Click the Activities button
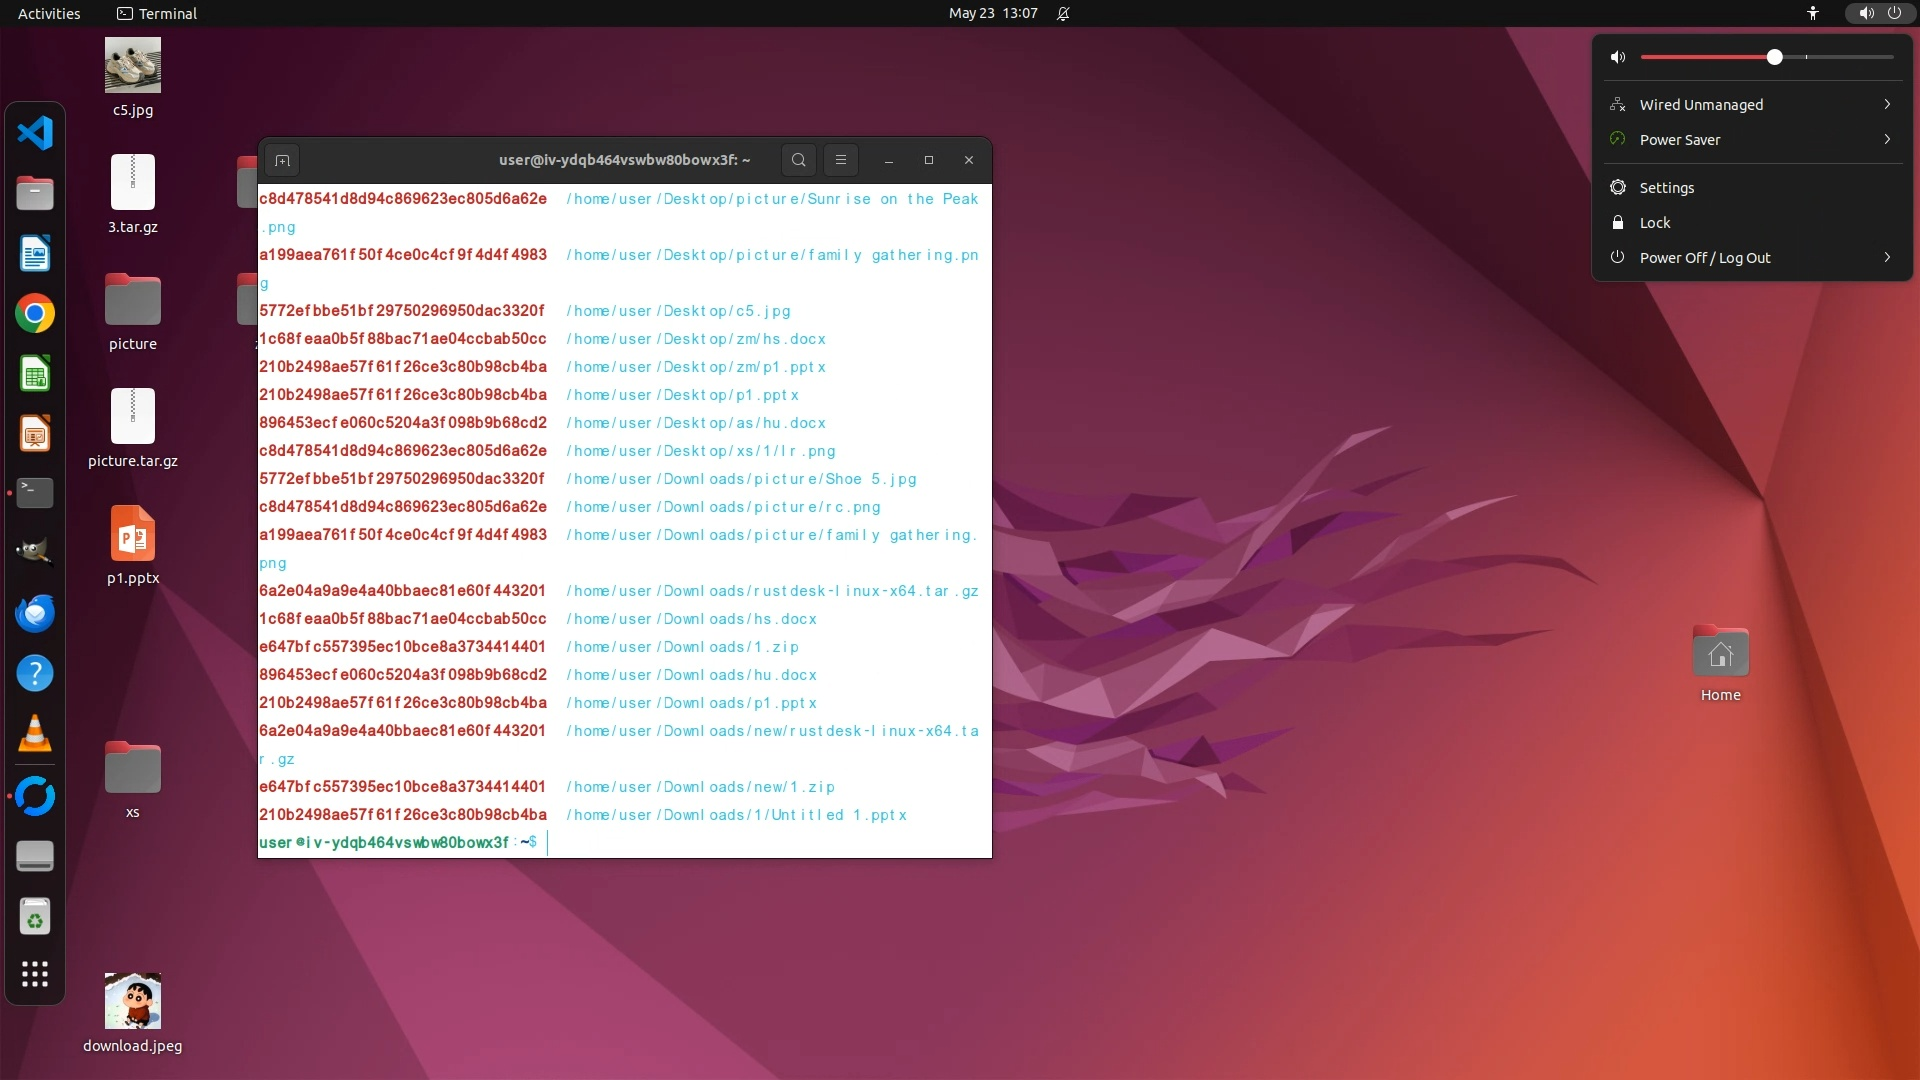 click(x=49, y=13)
